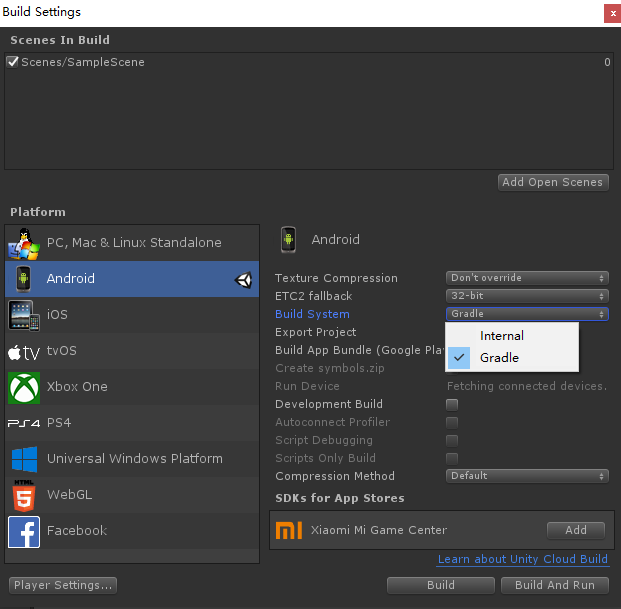This screenshot has width=621, height=609.
Task: Open the Compression Method dropdown
Action: [x=527, y=476]
